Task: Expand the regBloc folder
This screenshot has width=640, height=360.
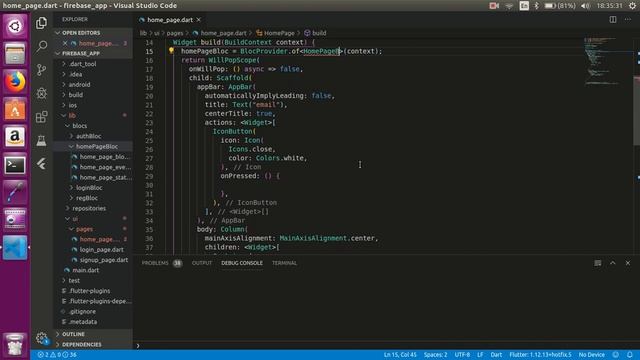Action: pyautogui.click(x=87, y=198)
